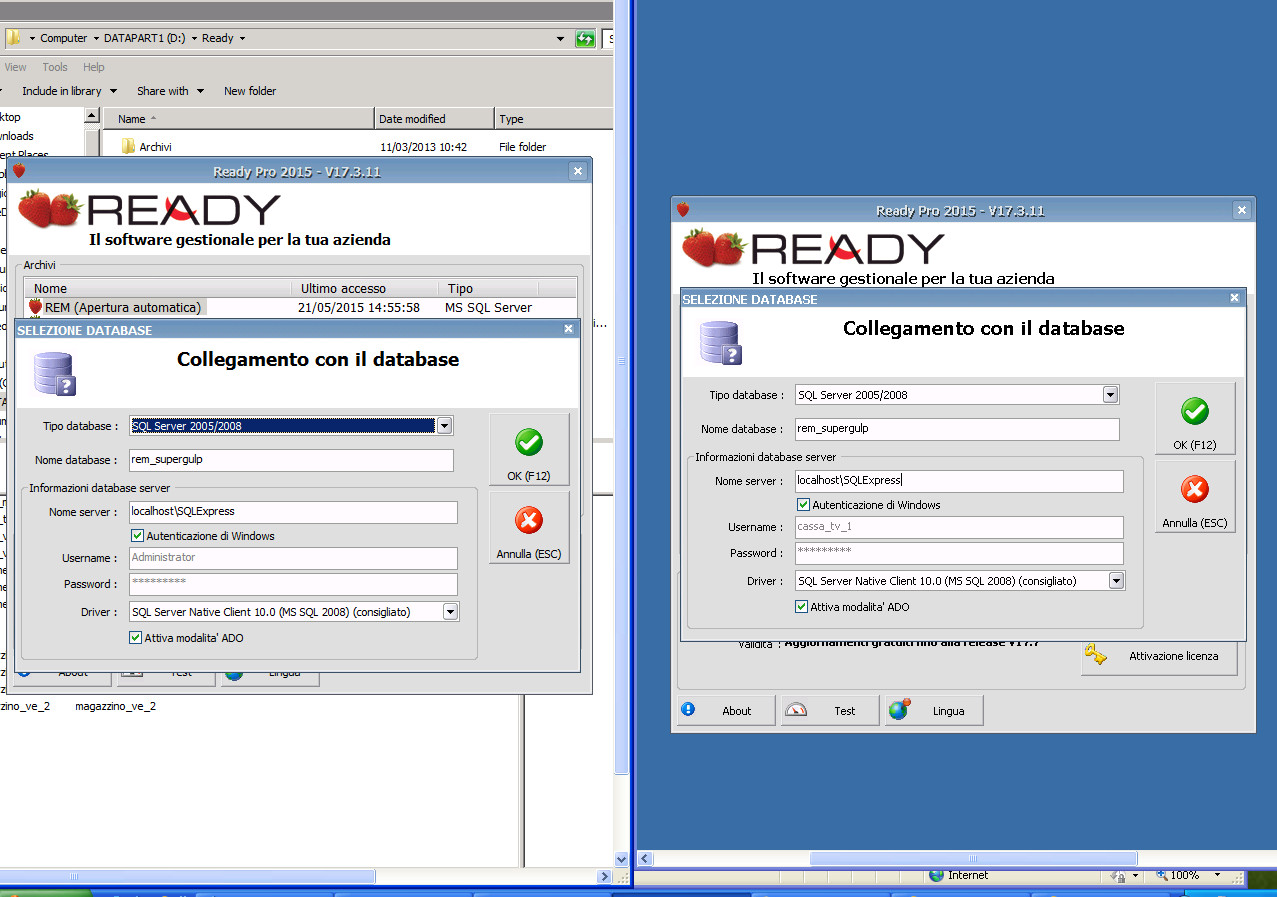Click Nome database field in right dialog
This screenshot has width=1277, height=897.
(957, 429)
